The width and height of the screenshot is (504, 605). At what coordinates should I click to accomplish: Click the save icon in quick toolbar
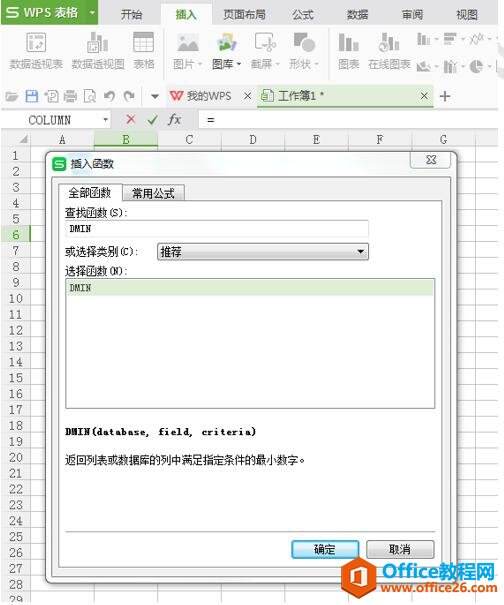[x=32, y=96]
